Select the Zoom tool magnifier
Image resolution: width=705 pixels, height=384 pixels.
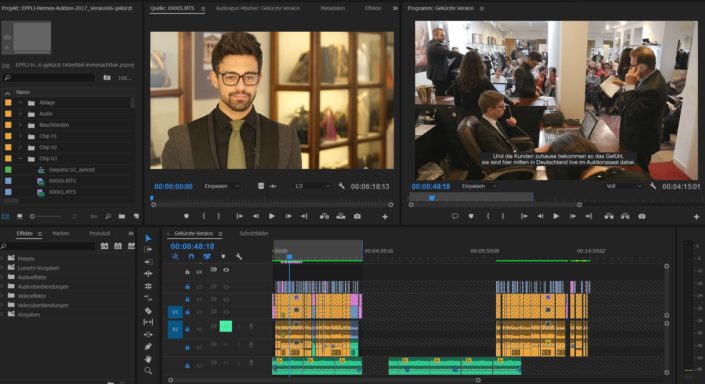click(148, 371)
